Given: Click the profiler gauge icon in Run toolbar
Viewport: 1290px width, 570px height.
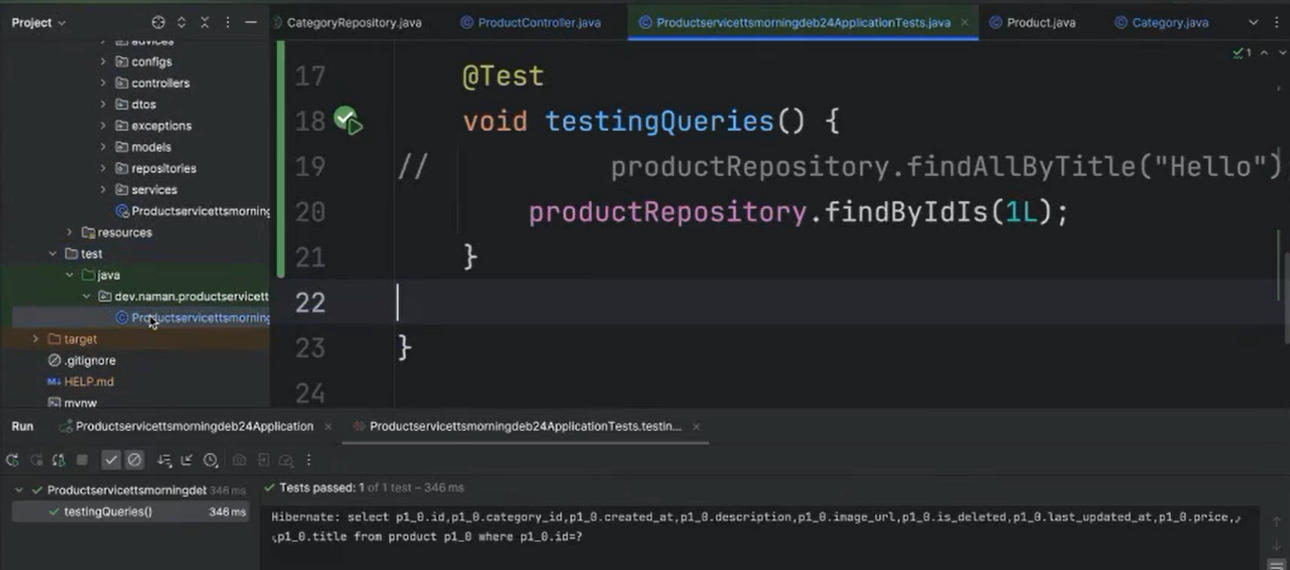Looking at the screenshot, I should 286,460.
